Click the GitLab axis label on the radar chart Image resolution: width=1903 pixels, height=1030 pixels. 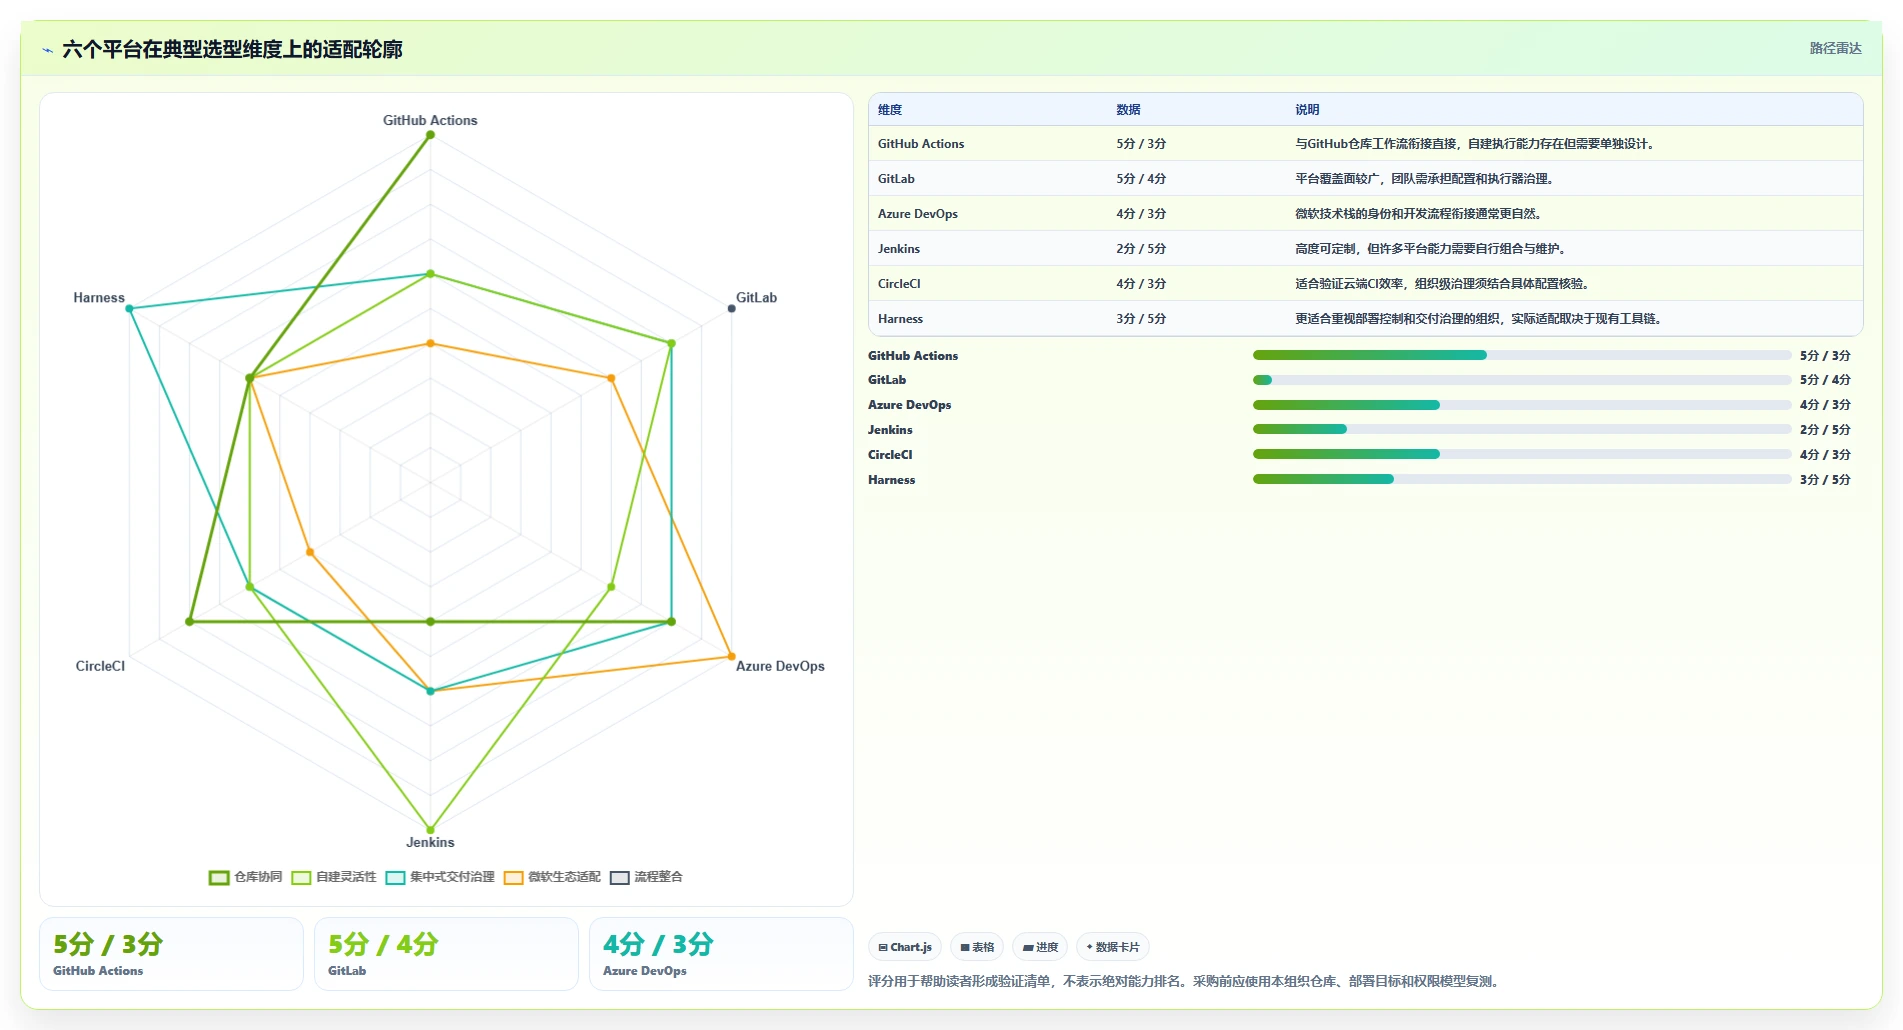click(756, 297)
